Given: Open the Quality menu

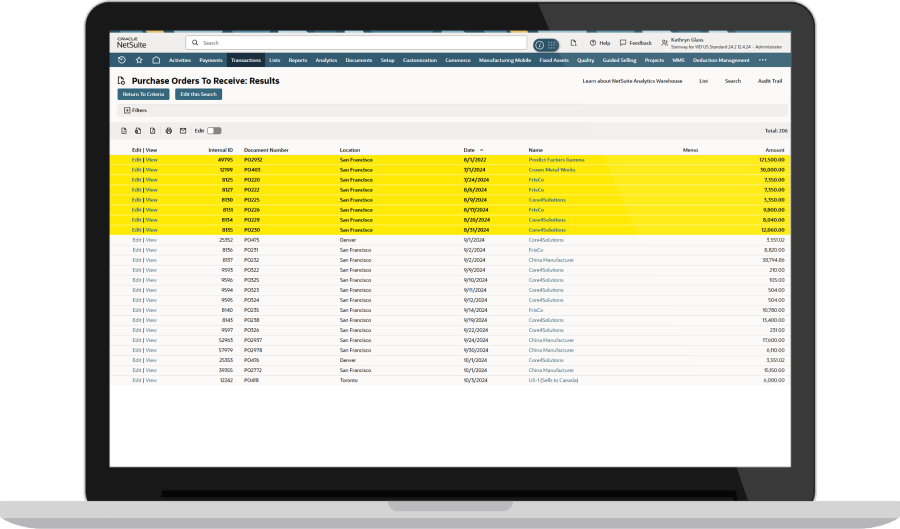Looking at the screenshot, I should click(585, 60).
